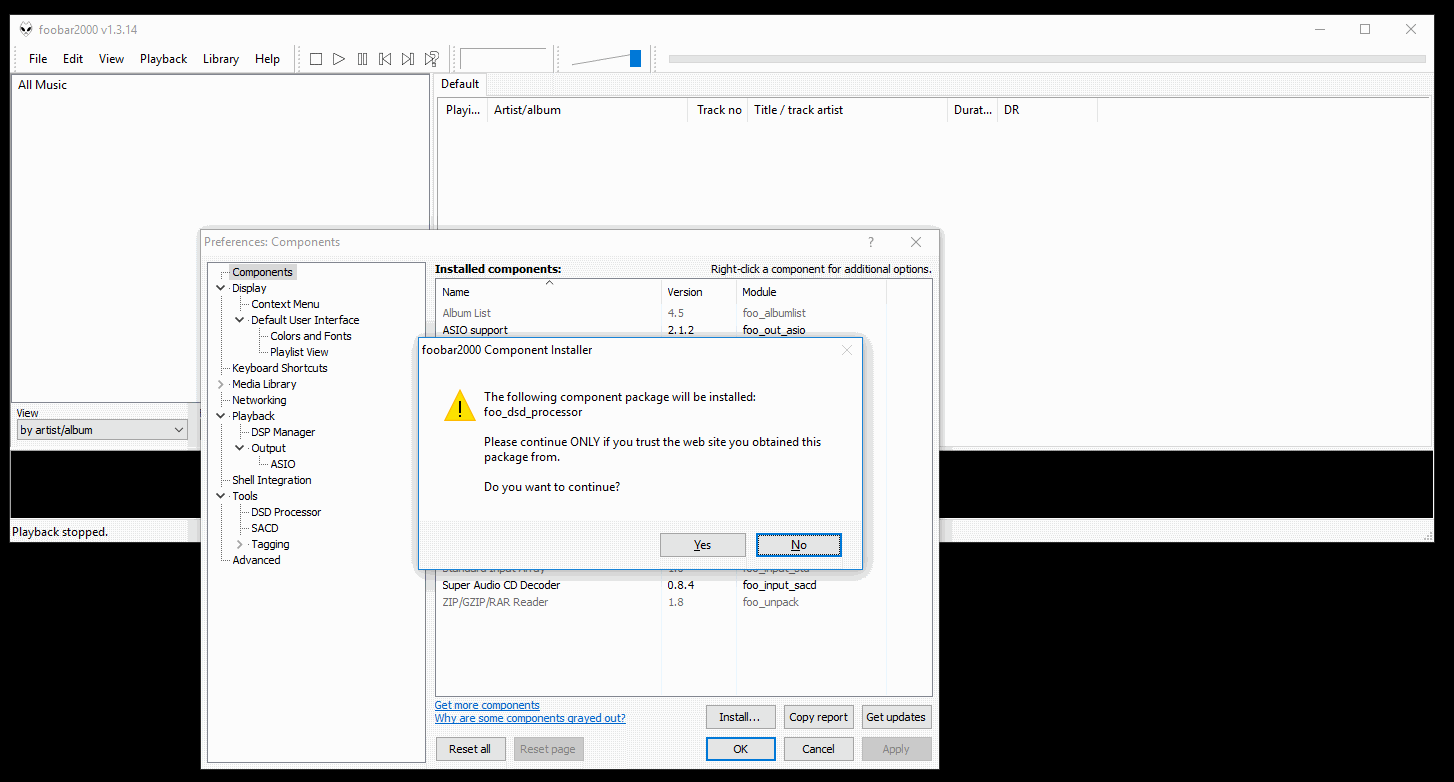Click the Random playback button
This screenshot has width=1454, height=782.
point(432,59)
